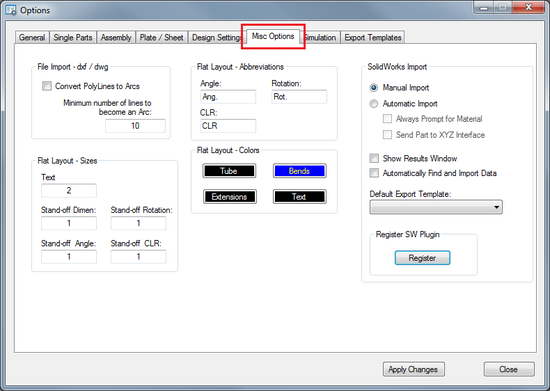This screenshot has height=391, width=550.
Task: Click the Options window title icon
Action: (11, 10)
